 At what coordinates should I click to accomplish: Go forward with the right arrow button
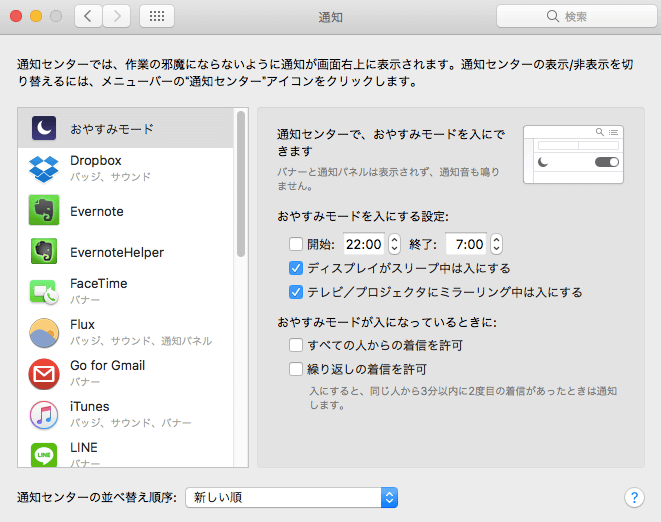[x=117, y=16]
